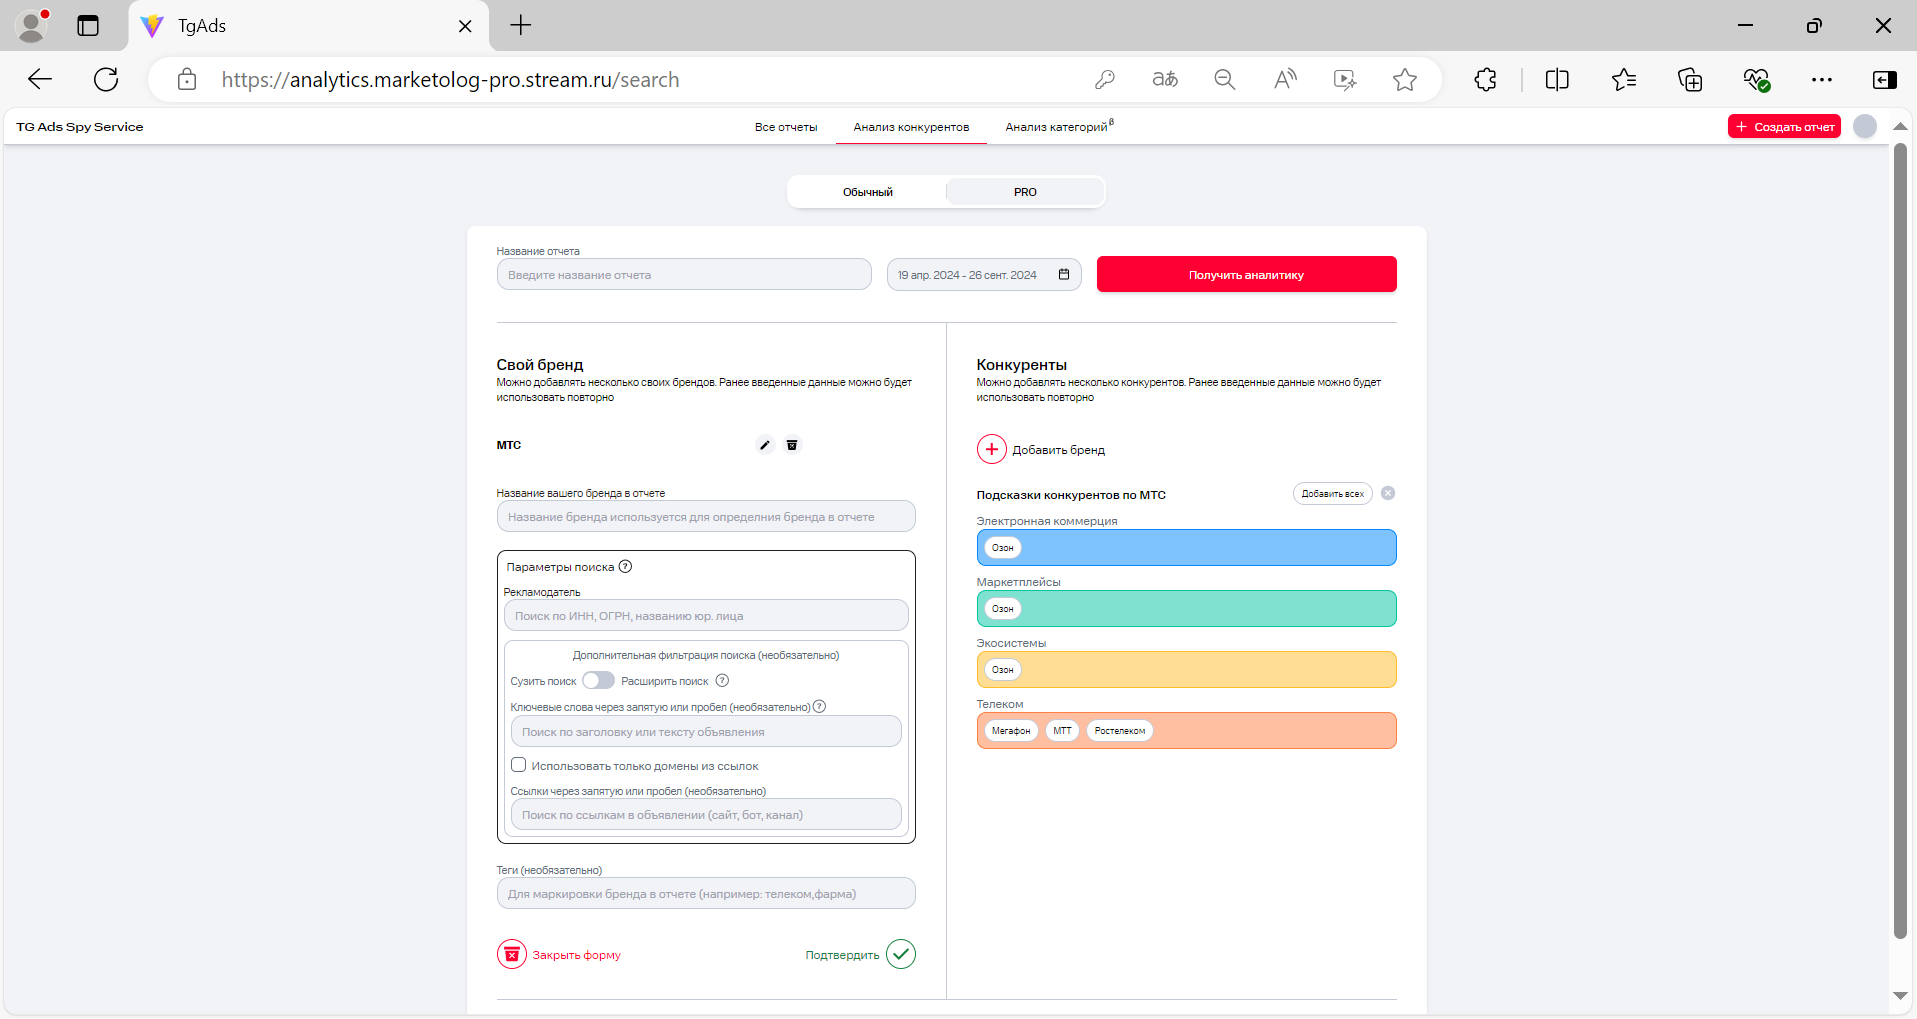
Task: Open a new browser tab
Action: point(521,26)
